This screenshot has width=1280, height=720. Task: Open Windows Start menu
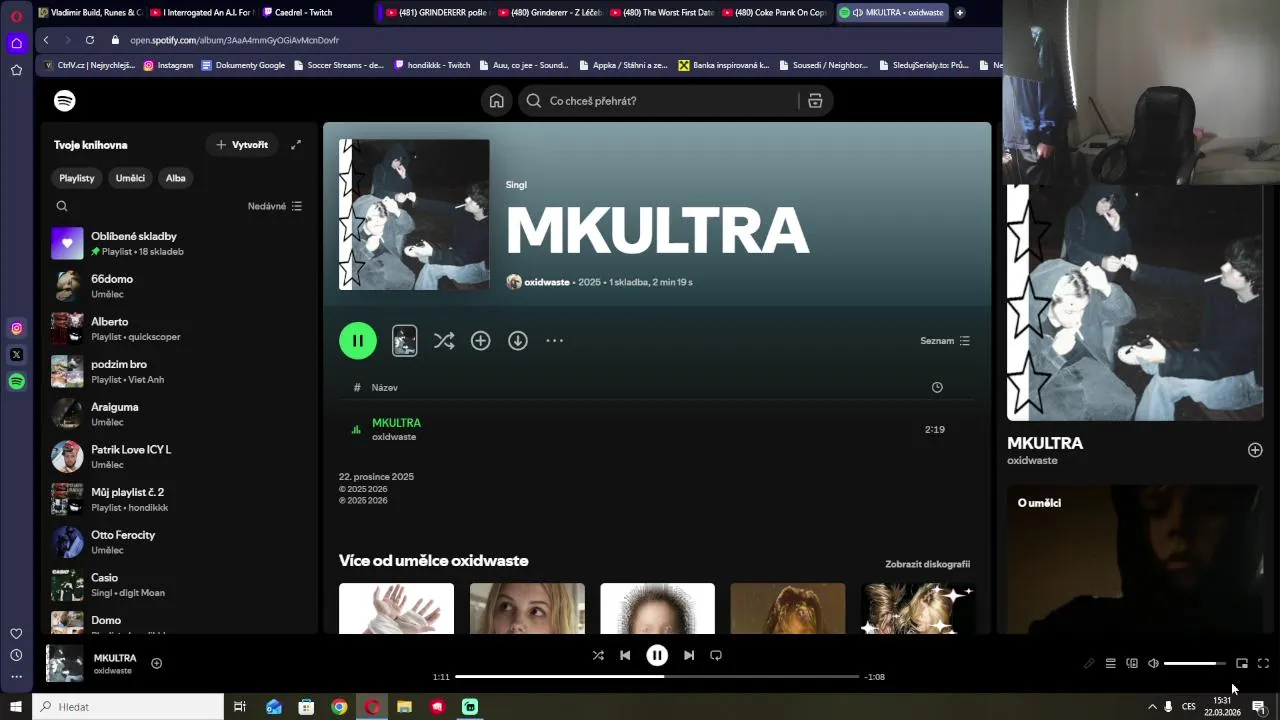(16, 707)
